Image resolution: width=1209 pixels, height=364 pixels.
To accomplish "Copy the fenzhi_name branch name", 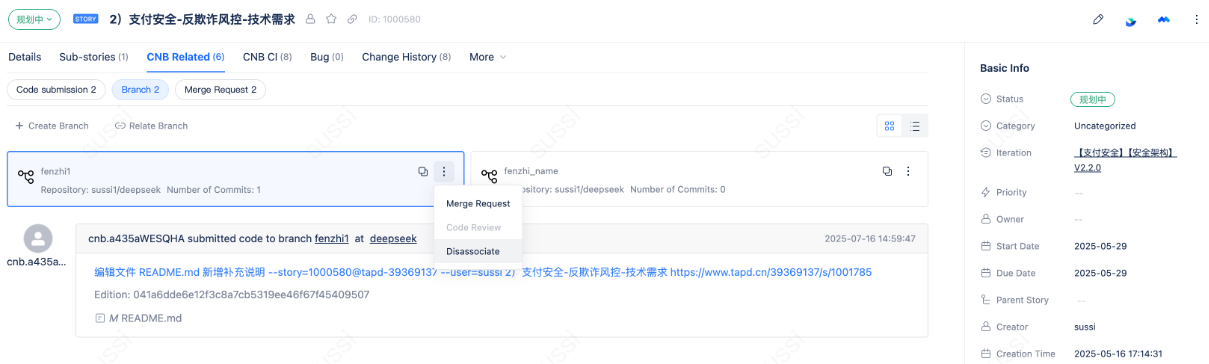I will point(887,172).
